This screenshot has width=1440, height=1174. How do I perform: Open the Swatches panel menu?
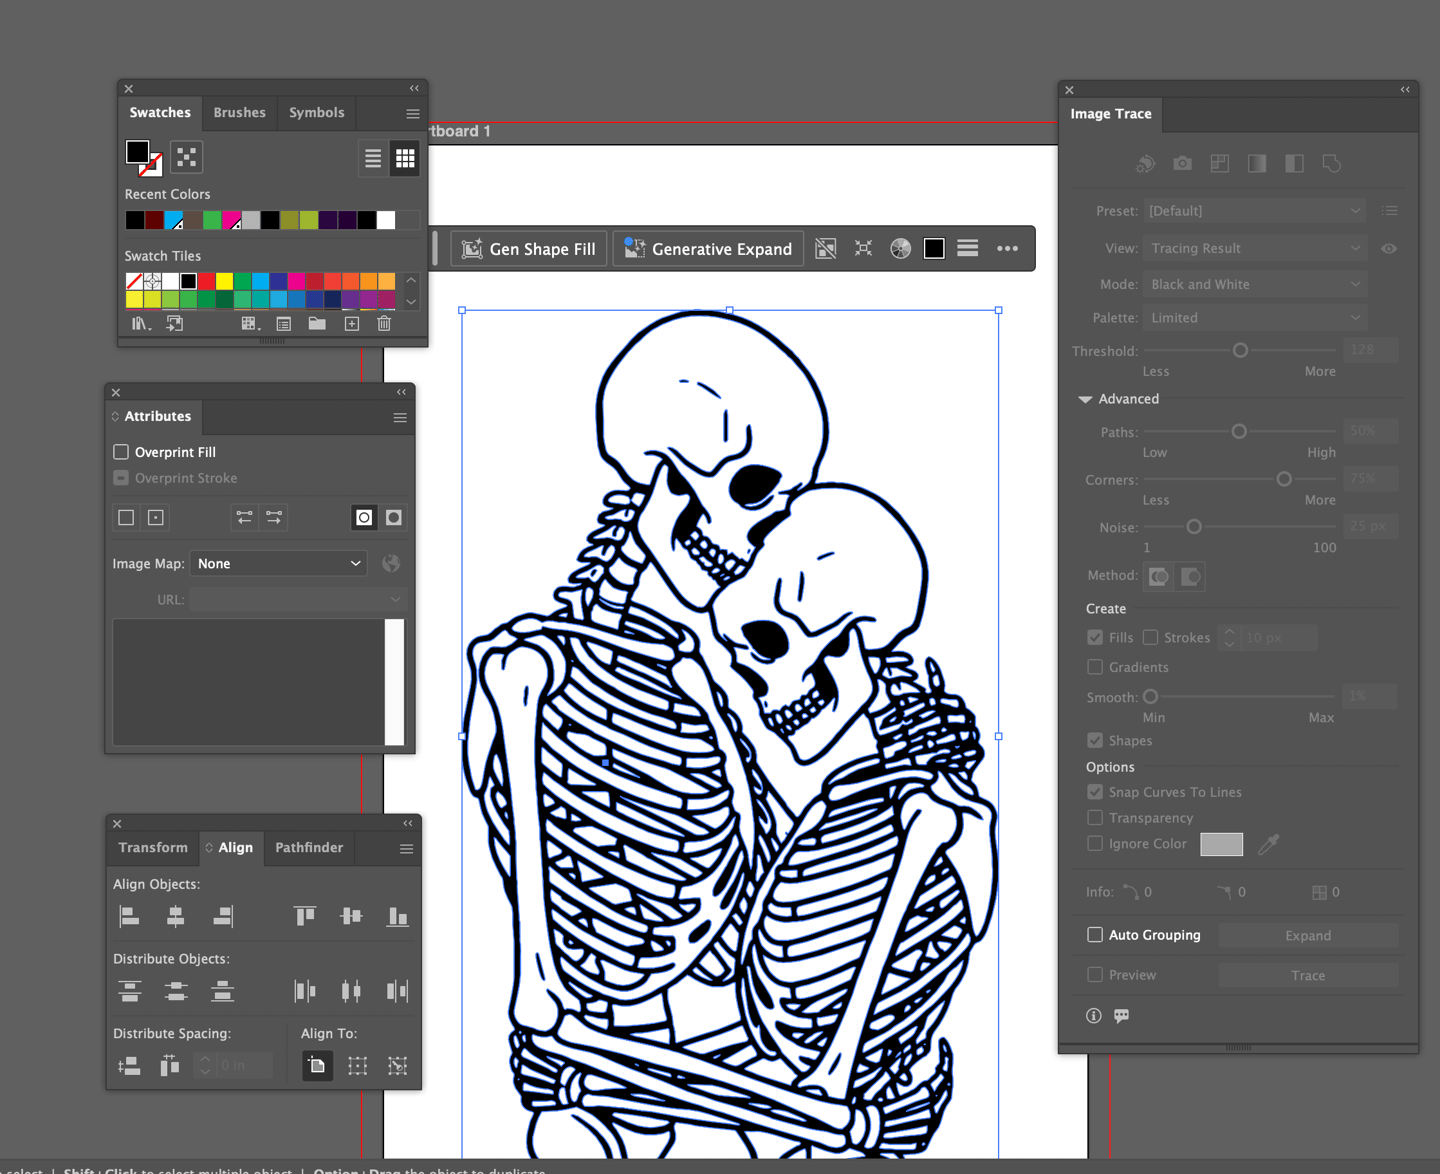click(x=412, y=114)
